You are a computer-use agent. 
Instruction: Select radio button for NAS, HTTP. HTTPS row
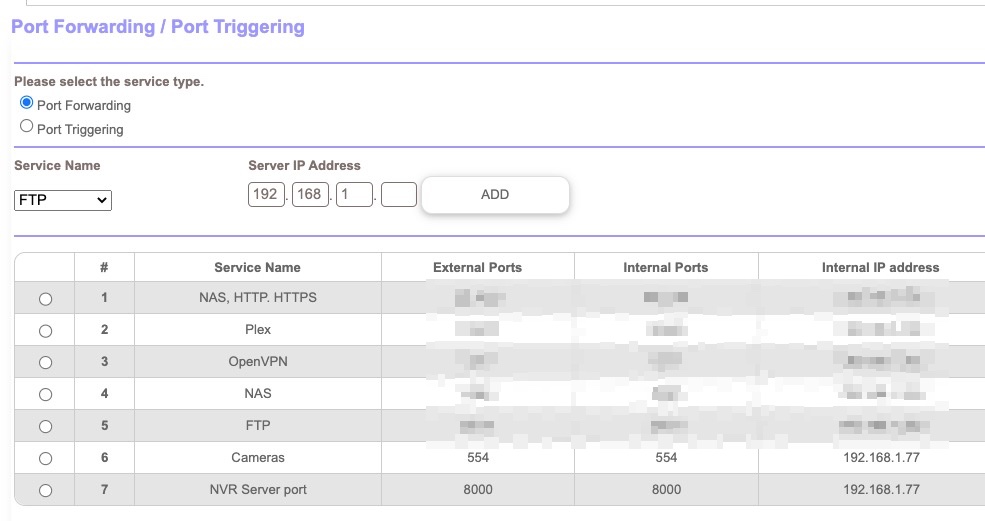pos(45,299)
